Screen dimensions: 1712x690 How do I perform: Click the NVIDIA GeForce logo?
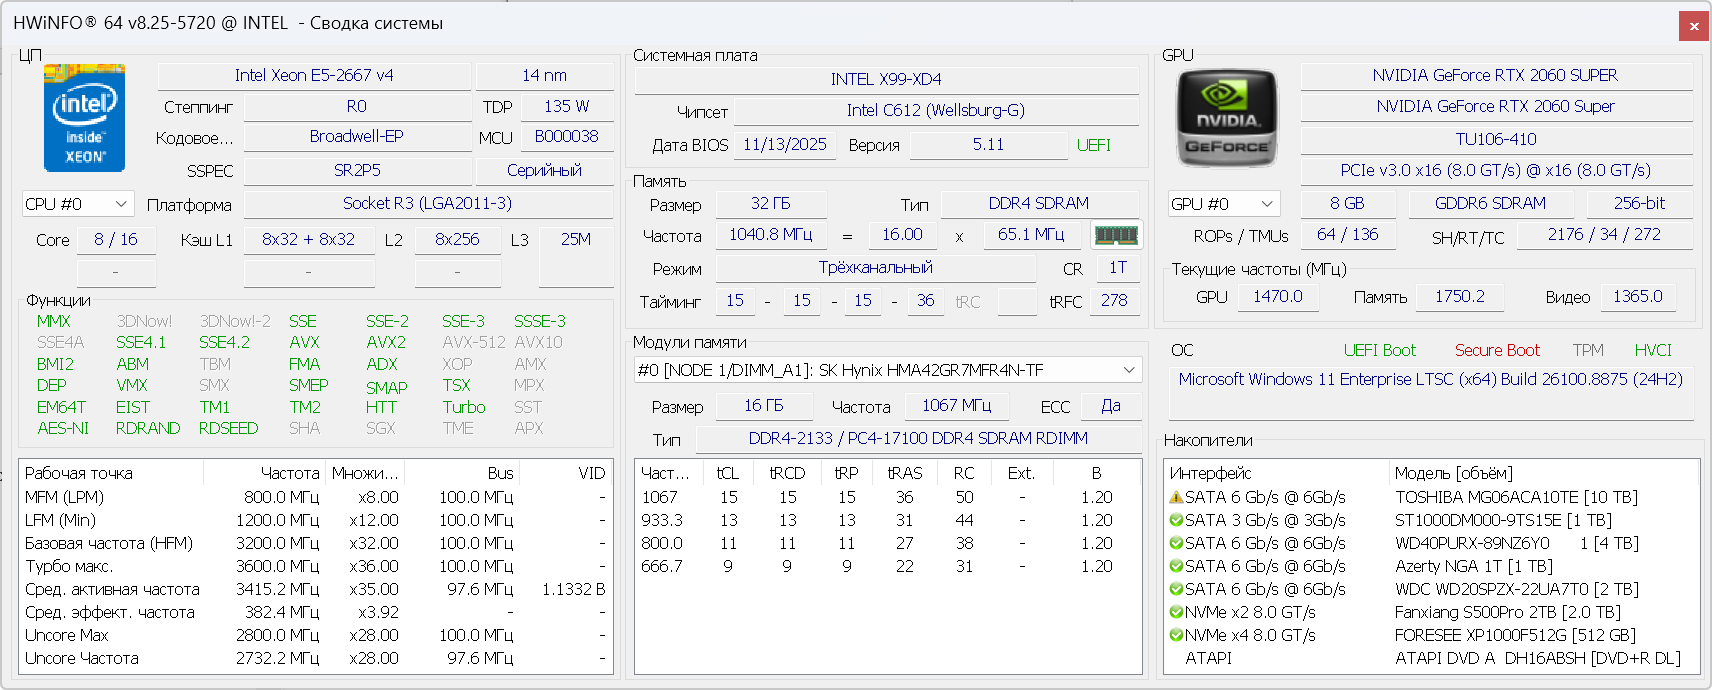pos(1227,118)
